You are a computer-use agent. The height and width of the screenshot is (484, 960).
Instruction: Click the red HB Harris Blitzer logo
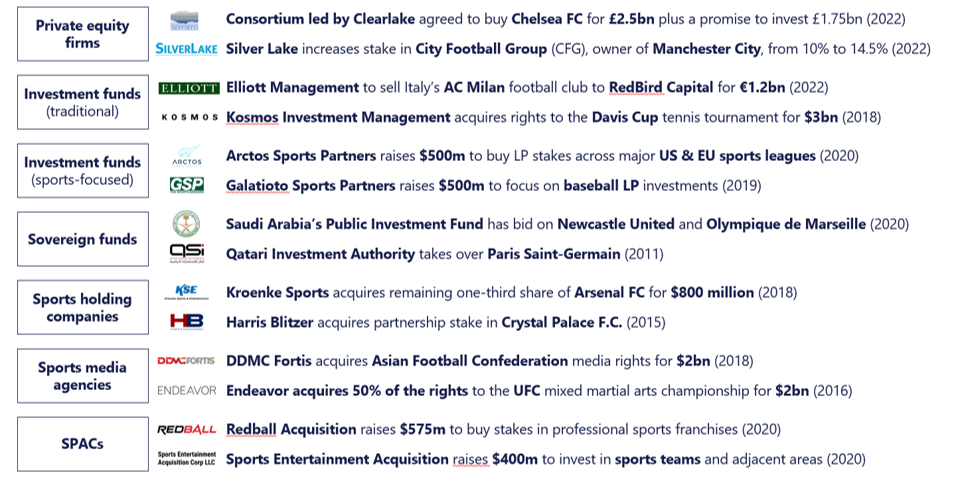[187, 322]
